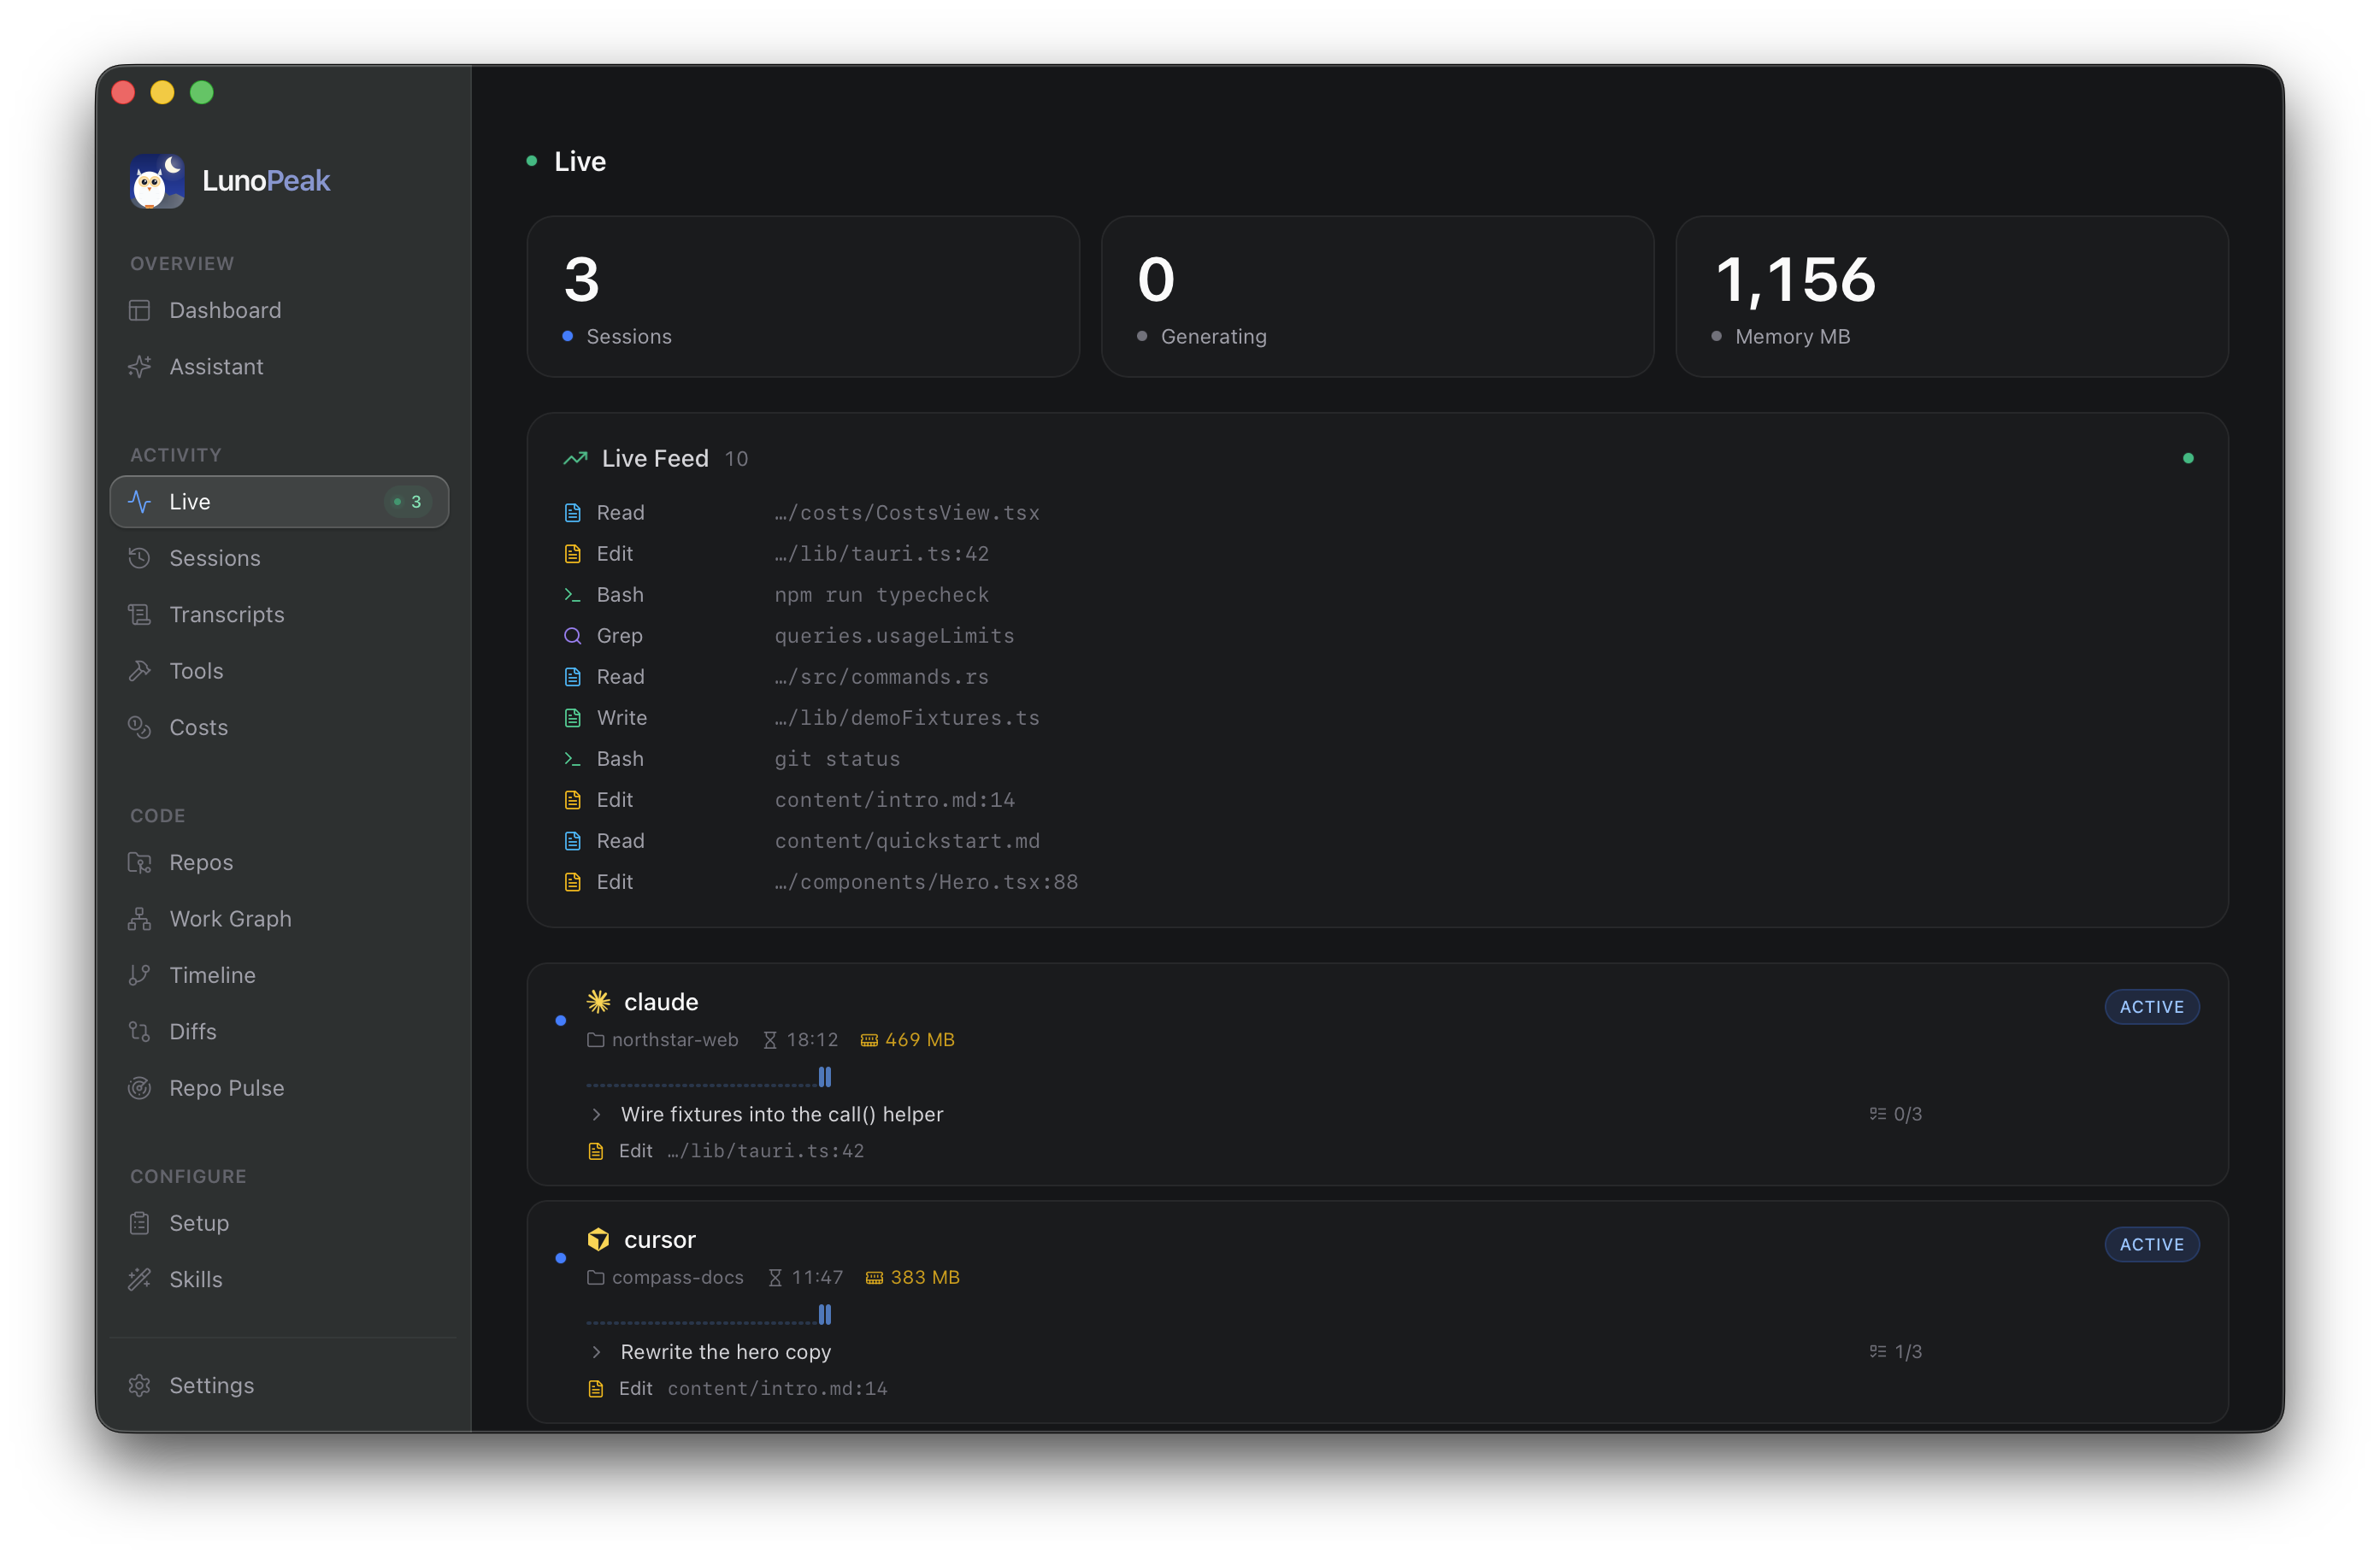Image resolution: width=2380 pixels, height=1559 pixels.
Task: Click the Read icon for src/commands.rs
Action: click(573, 677)
